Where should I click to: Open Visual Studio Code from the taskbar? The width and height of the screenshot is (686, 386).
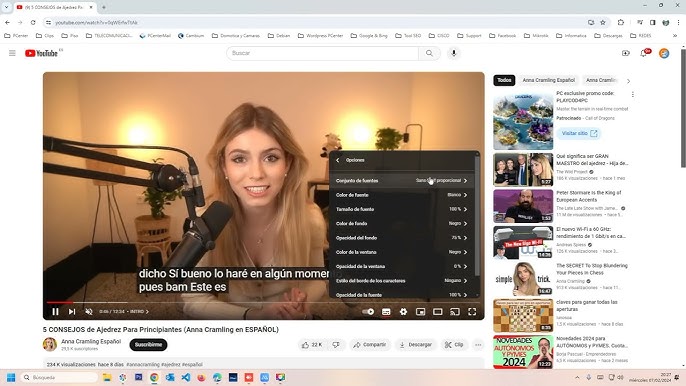(186, 377)
